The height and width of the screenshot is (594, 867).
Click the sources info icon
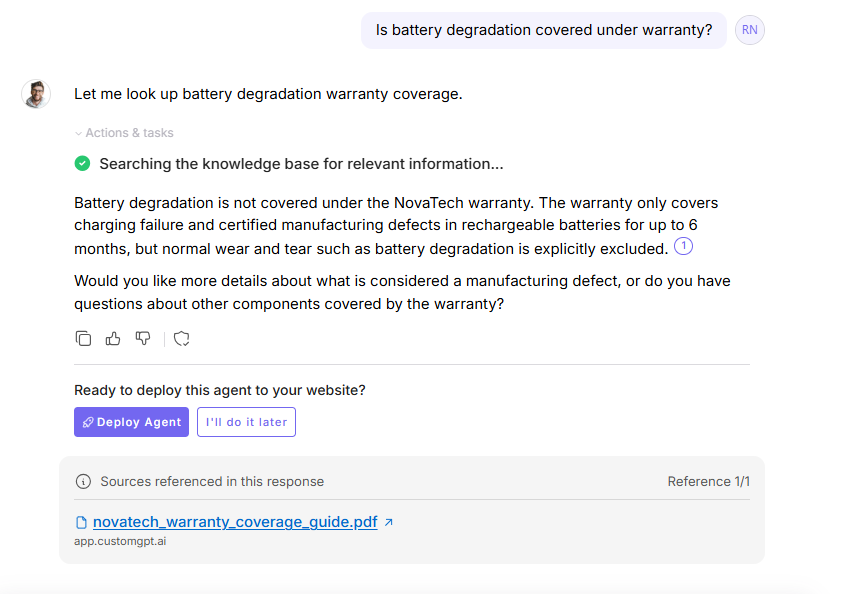coord(83,482)
